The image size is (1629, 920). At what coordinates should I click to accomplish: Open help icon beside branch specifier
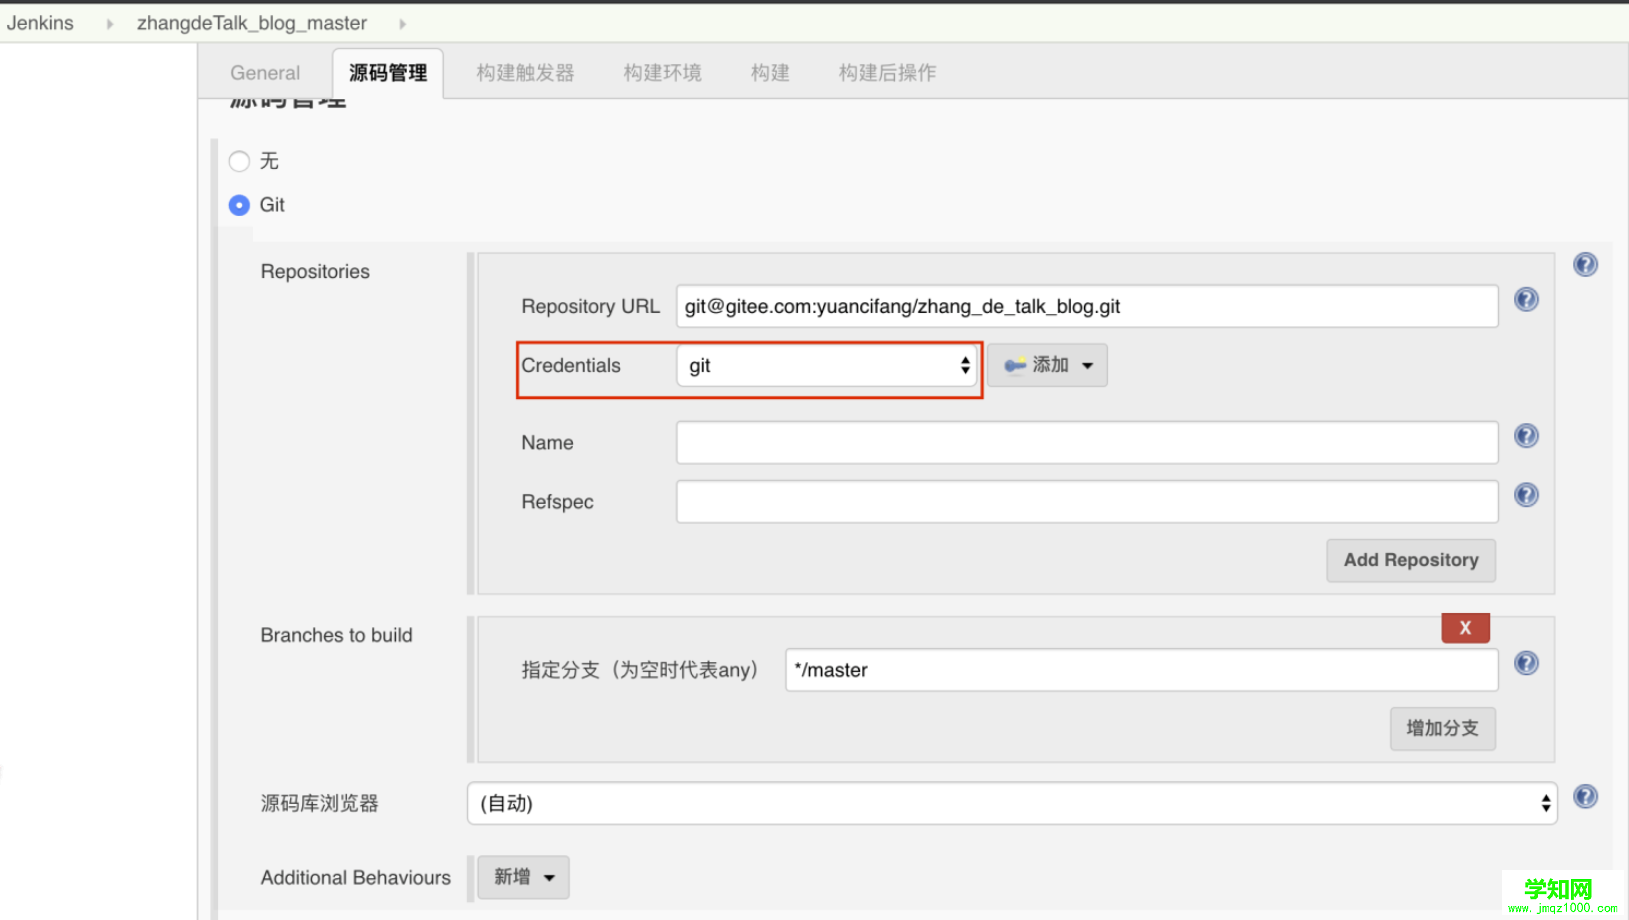click(1526, 663)
